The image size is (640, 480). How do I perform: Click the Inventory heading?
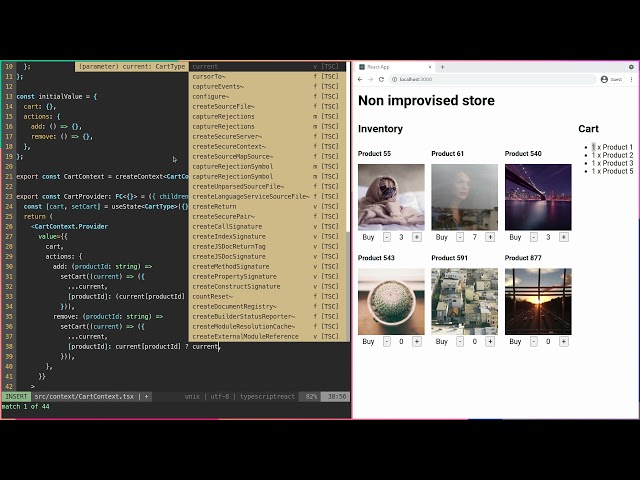pos(380,129)
